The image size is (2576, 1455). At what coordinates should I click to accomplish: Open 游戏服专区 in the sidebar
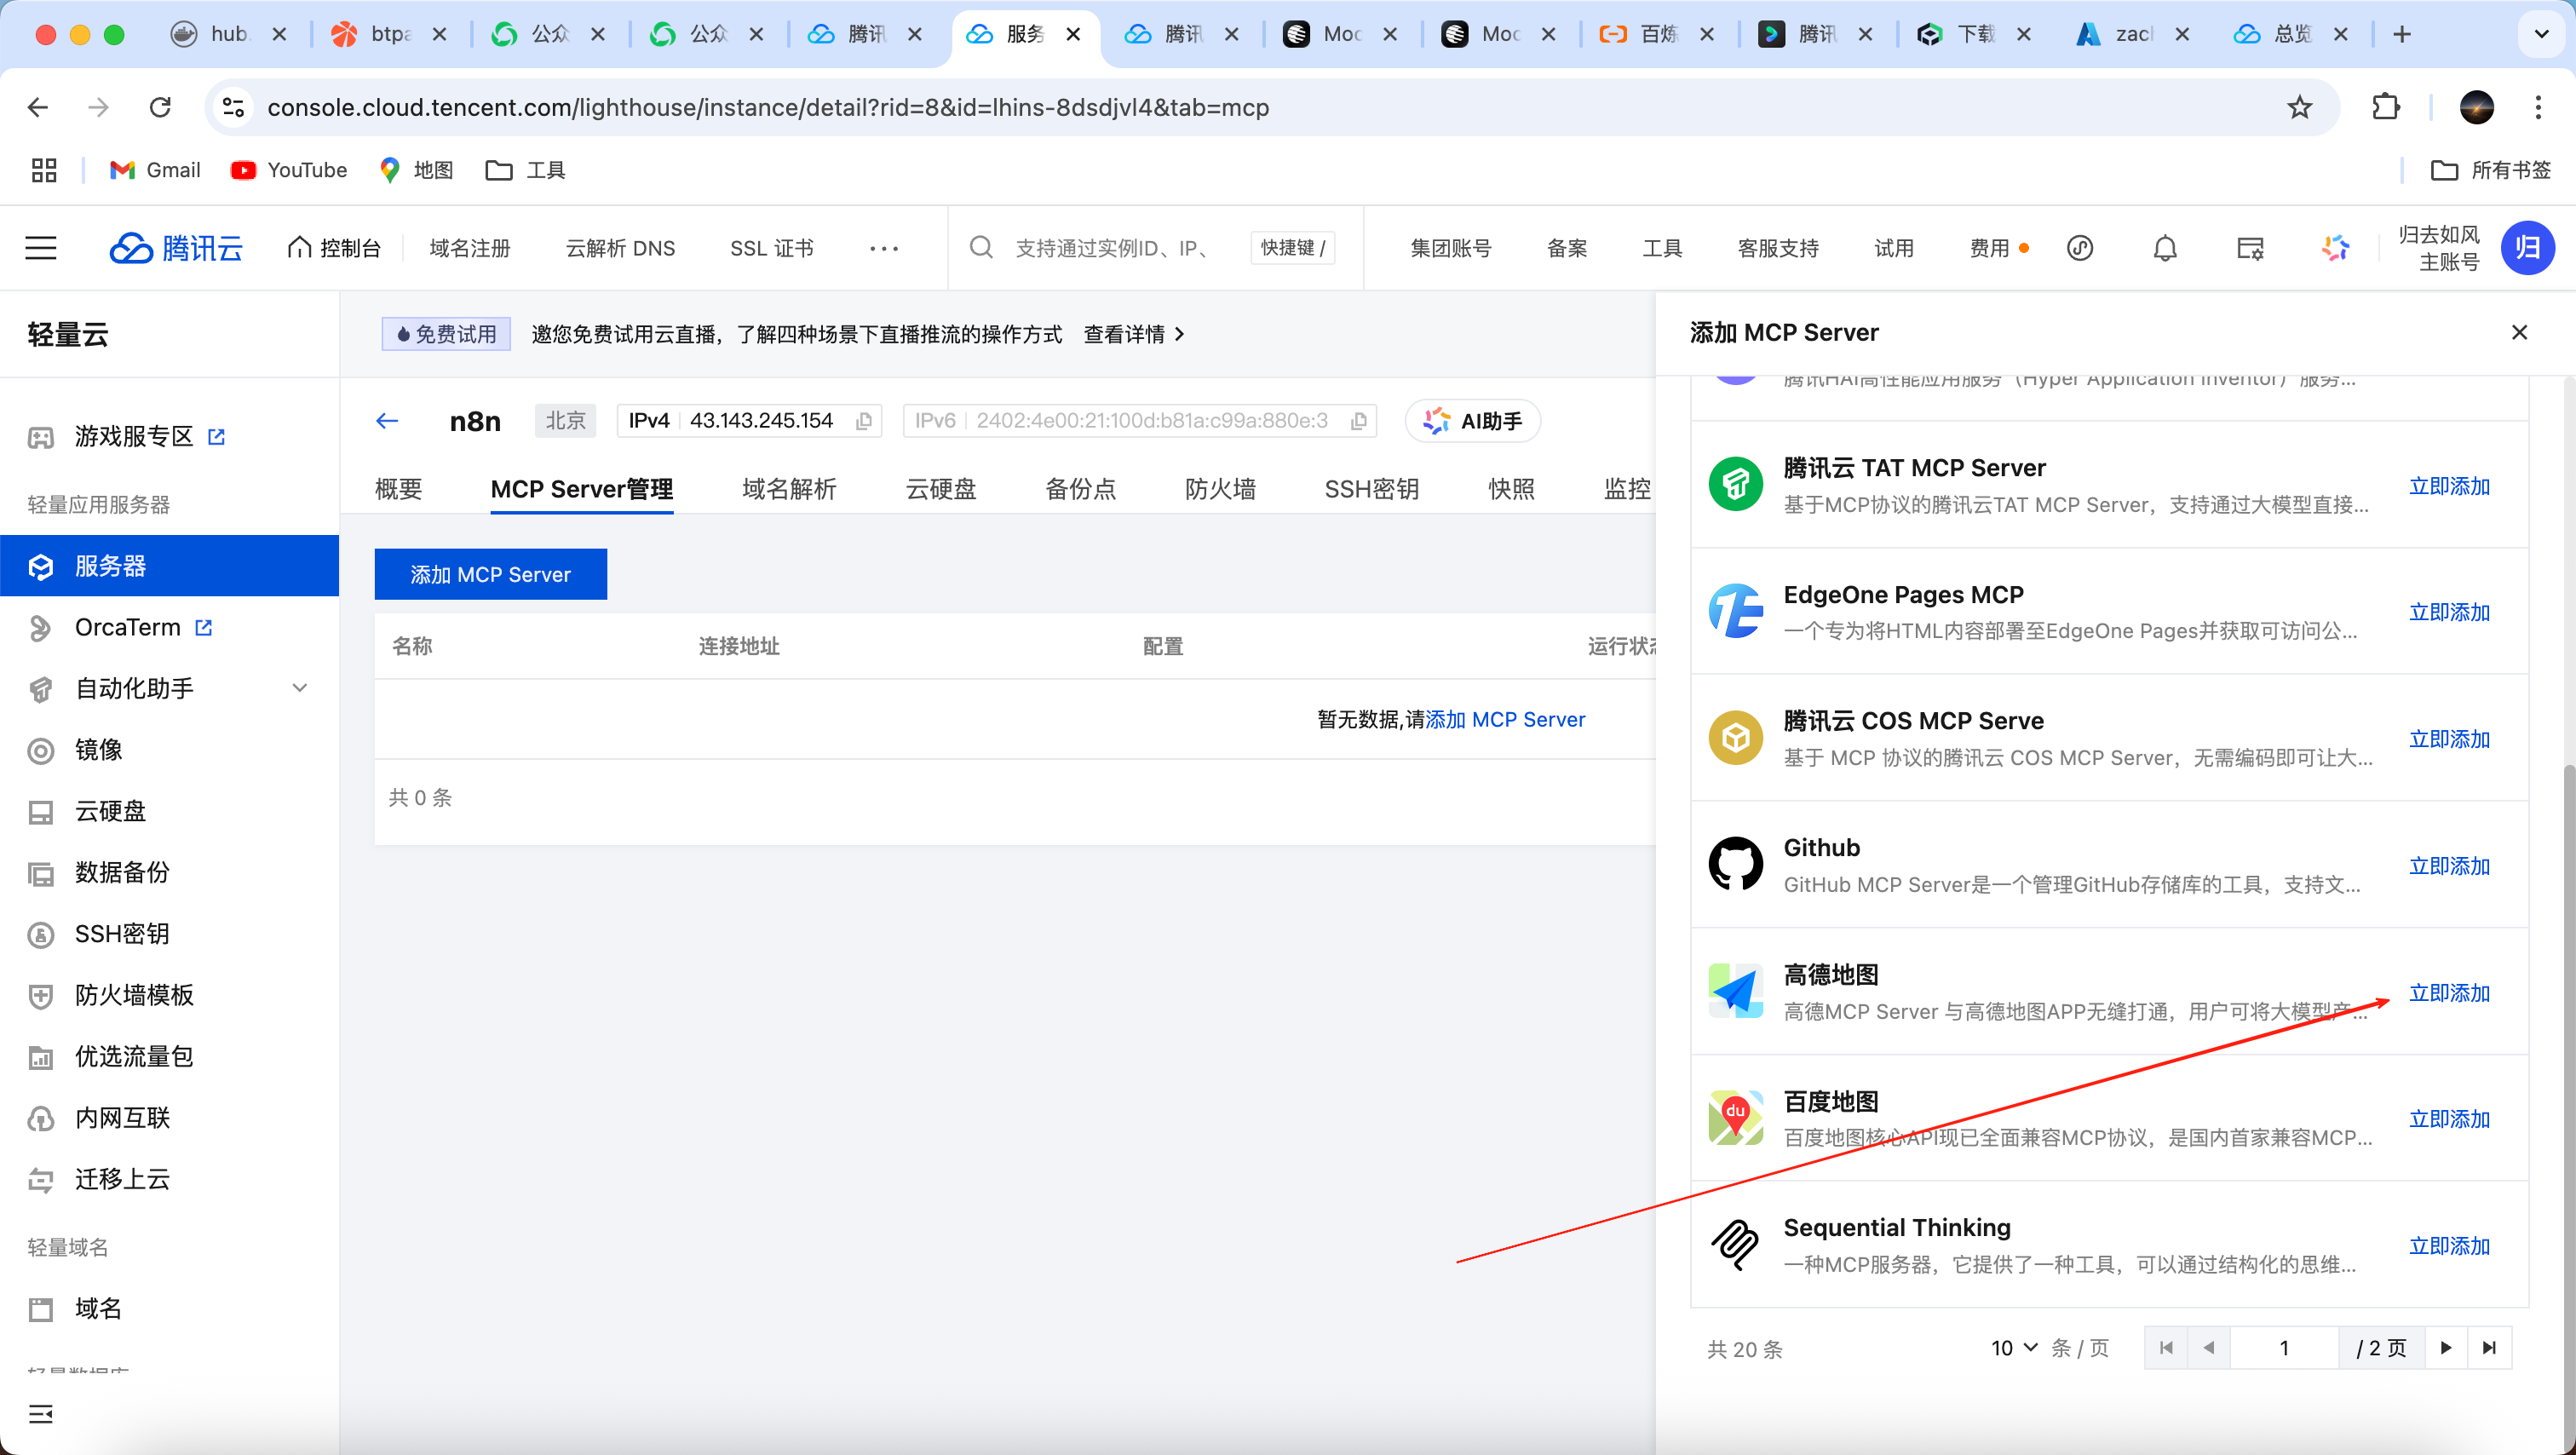[x=133, y=437]
